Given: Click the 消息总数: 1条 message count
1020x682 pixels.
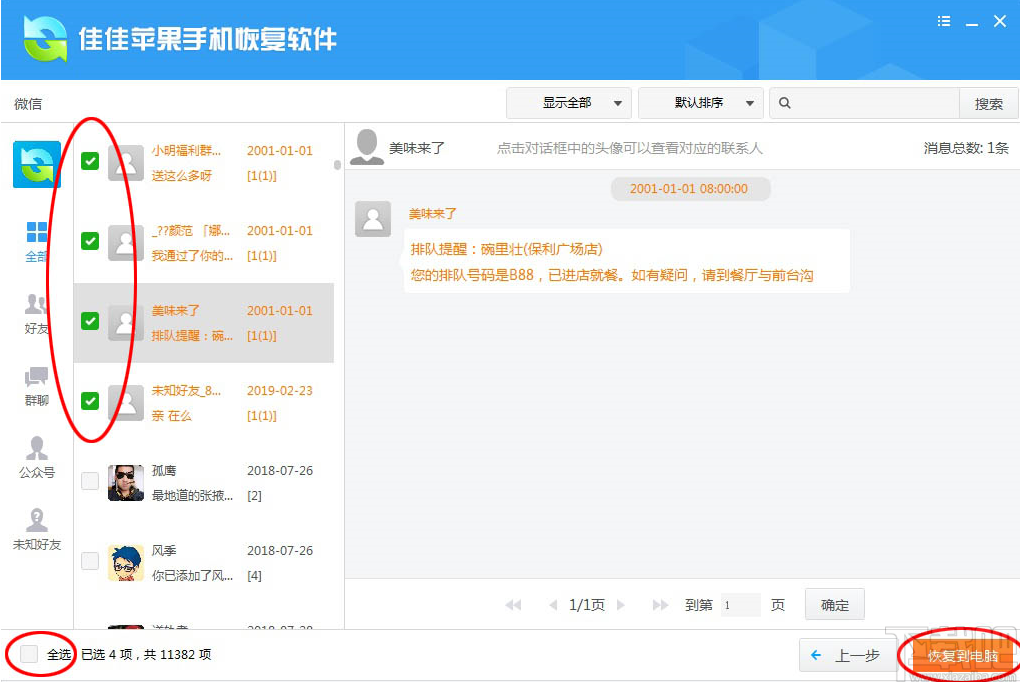Looking at the screenshot, I should [x=966, y=148].
